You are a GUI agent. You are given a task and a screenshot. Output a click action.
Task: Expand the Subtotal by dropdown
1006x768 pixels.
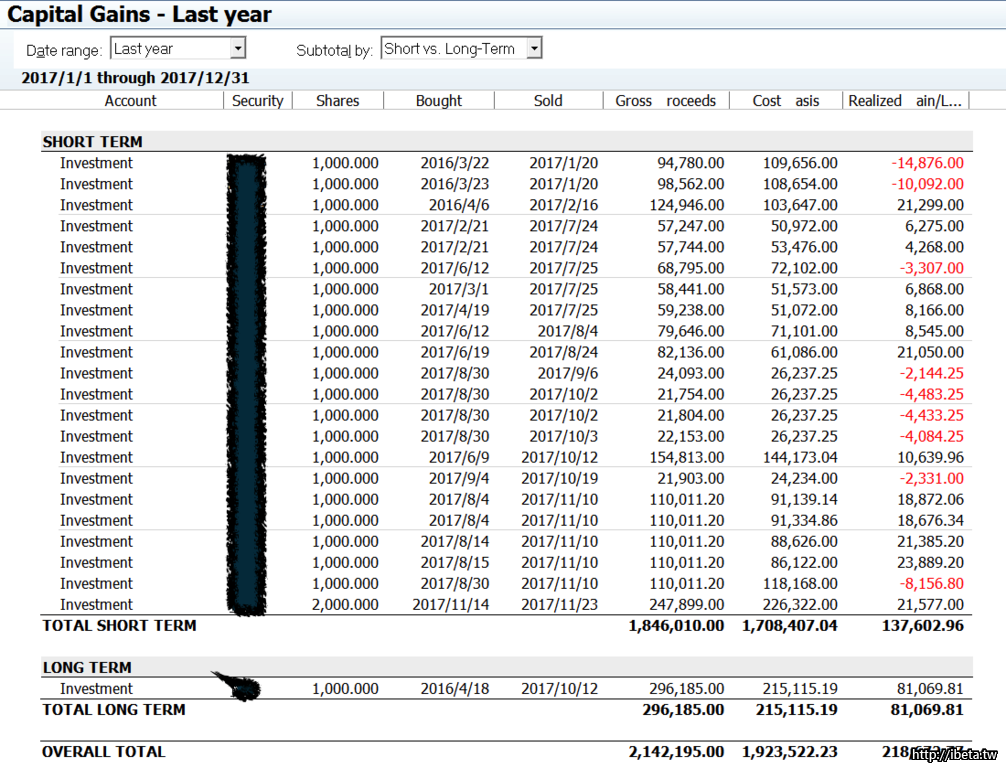[534, 48]
